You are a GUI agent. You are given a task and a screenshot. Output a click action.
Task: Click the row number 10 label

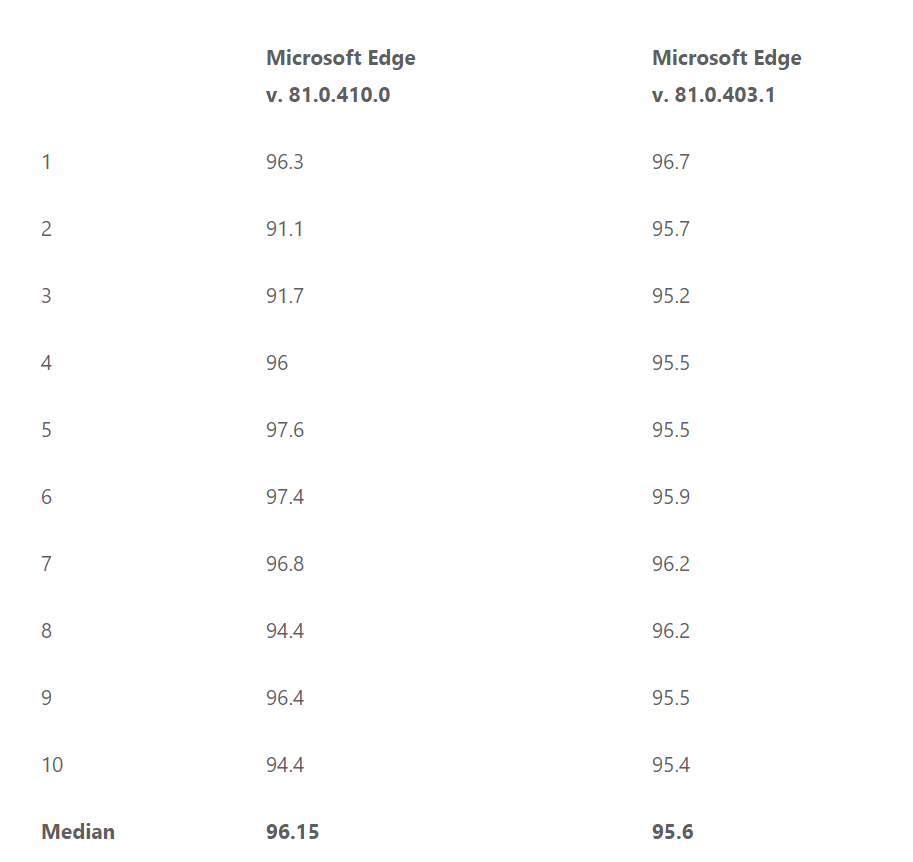point(52,765)
